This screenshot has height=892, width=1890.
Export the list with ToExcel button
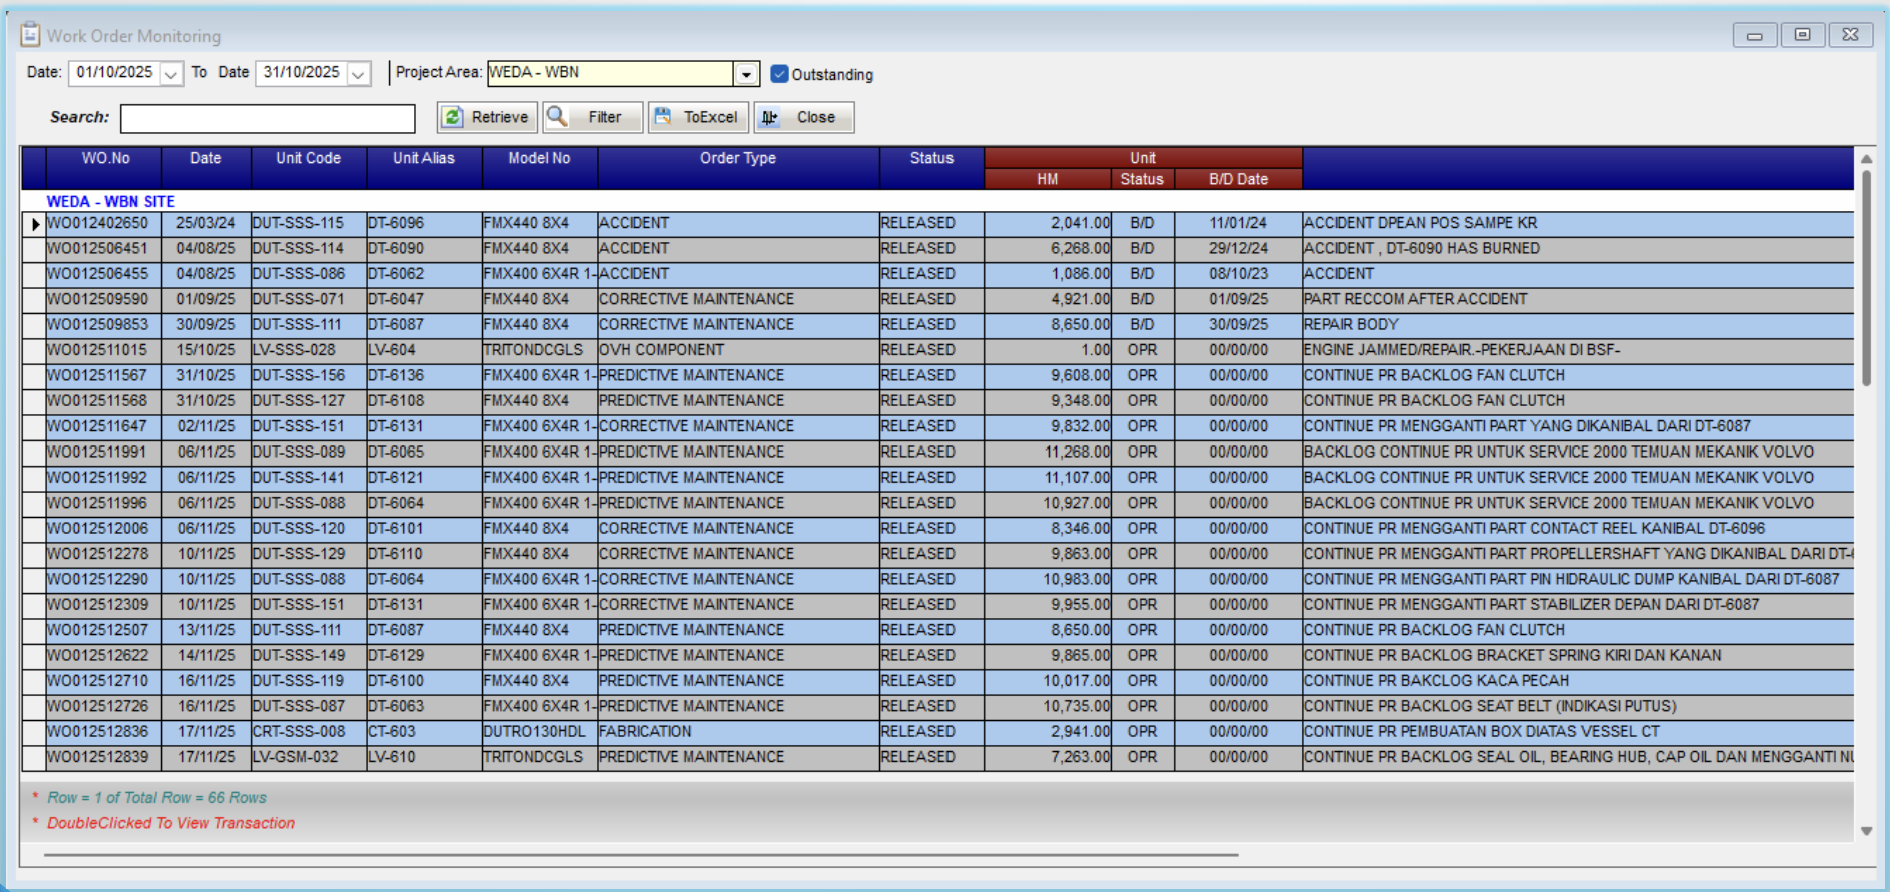point(698,117)
